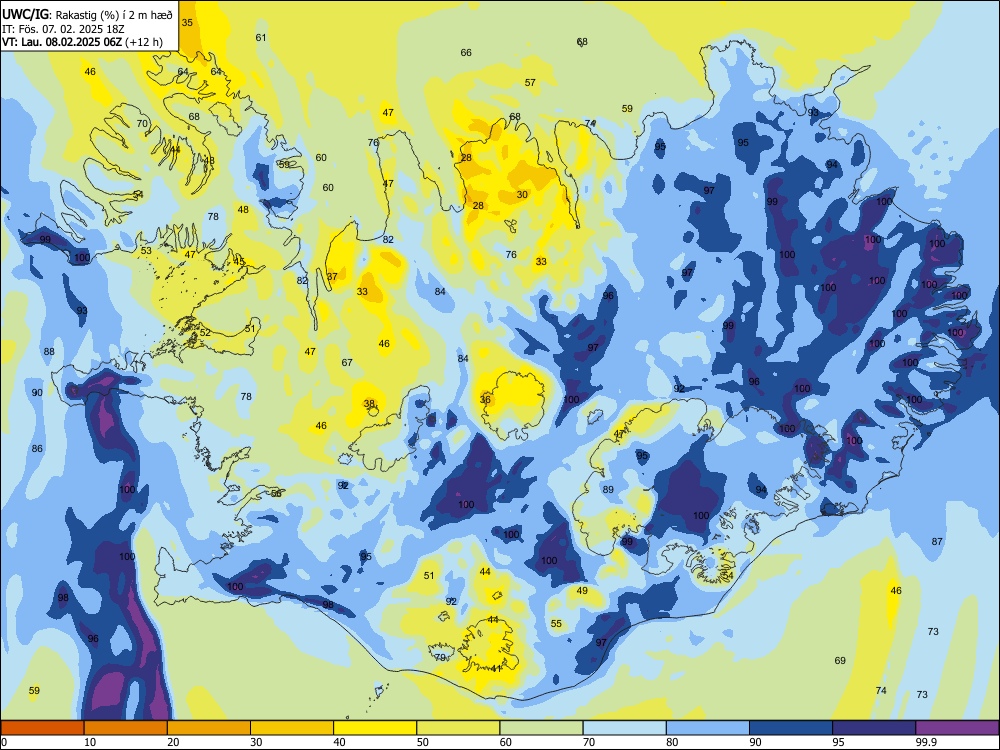The height and width of the screenshot is (750, 1000).
Task: Select the 90–95 dark blue legend swatch
Action: coord(791,728)
